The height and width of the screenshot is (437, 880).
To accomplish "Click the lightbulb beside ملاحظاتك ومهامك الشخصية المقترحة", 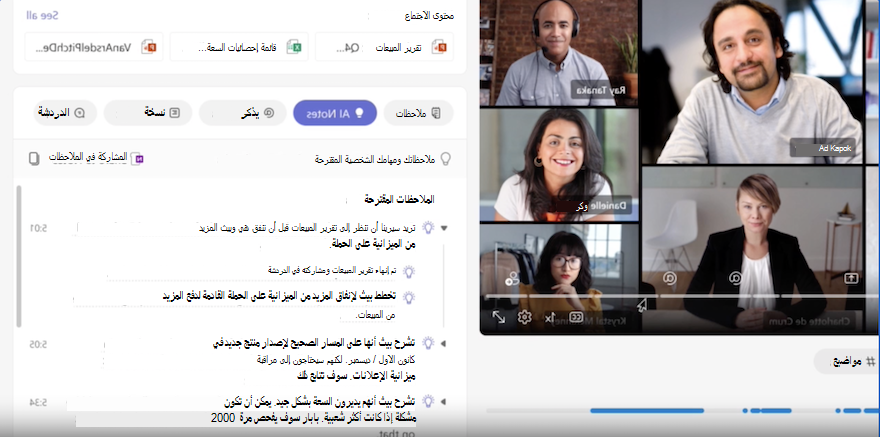I will 445,159.
